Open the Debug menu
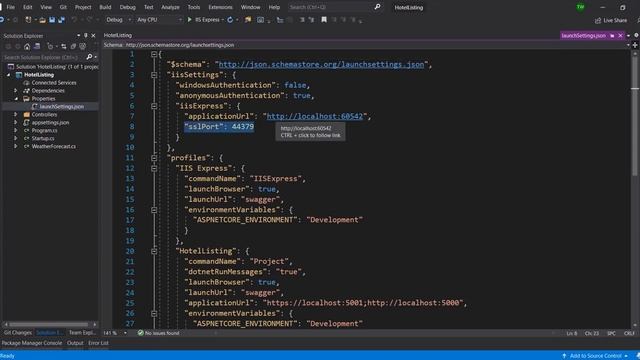Image resolution: width=640 pixels, height=360 pixels. click(x=127, y=7)
